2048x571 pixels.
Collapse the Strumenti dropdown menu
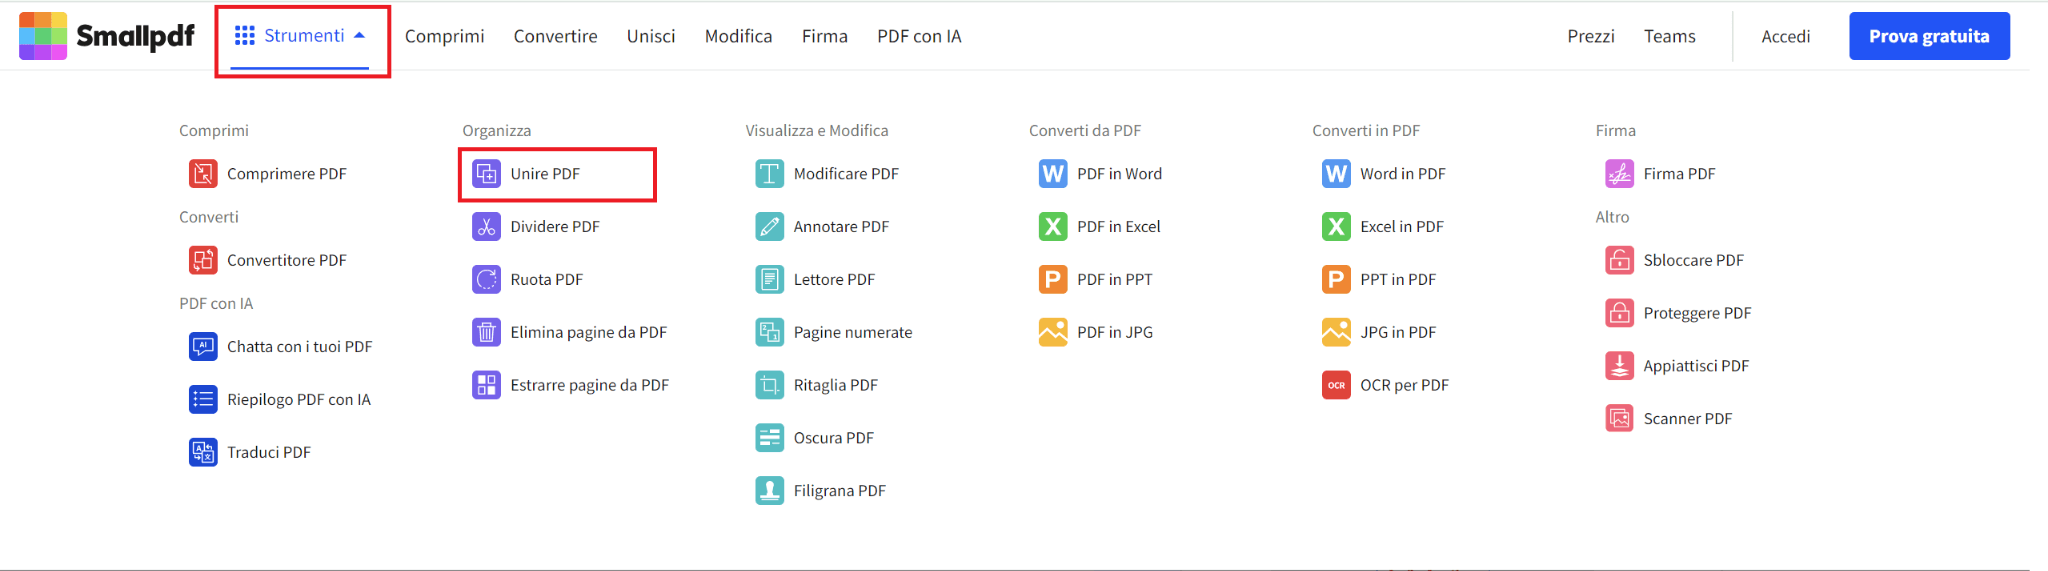tap(300, 36)
